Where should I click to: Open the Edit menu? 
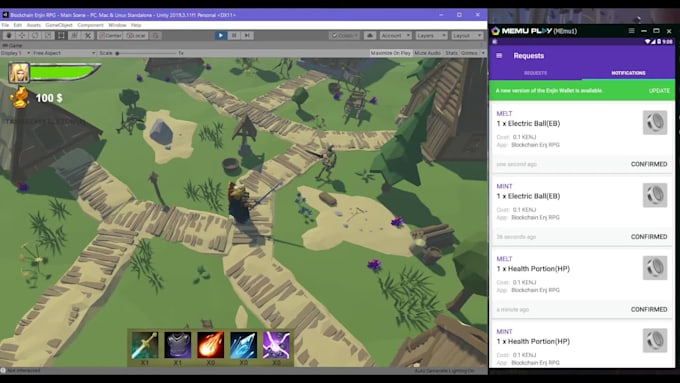(17, 25)
